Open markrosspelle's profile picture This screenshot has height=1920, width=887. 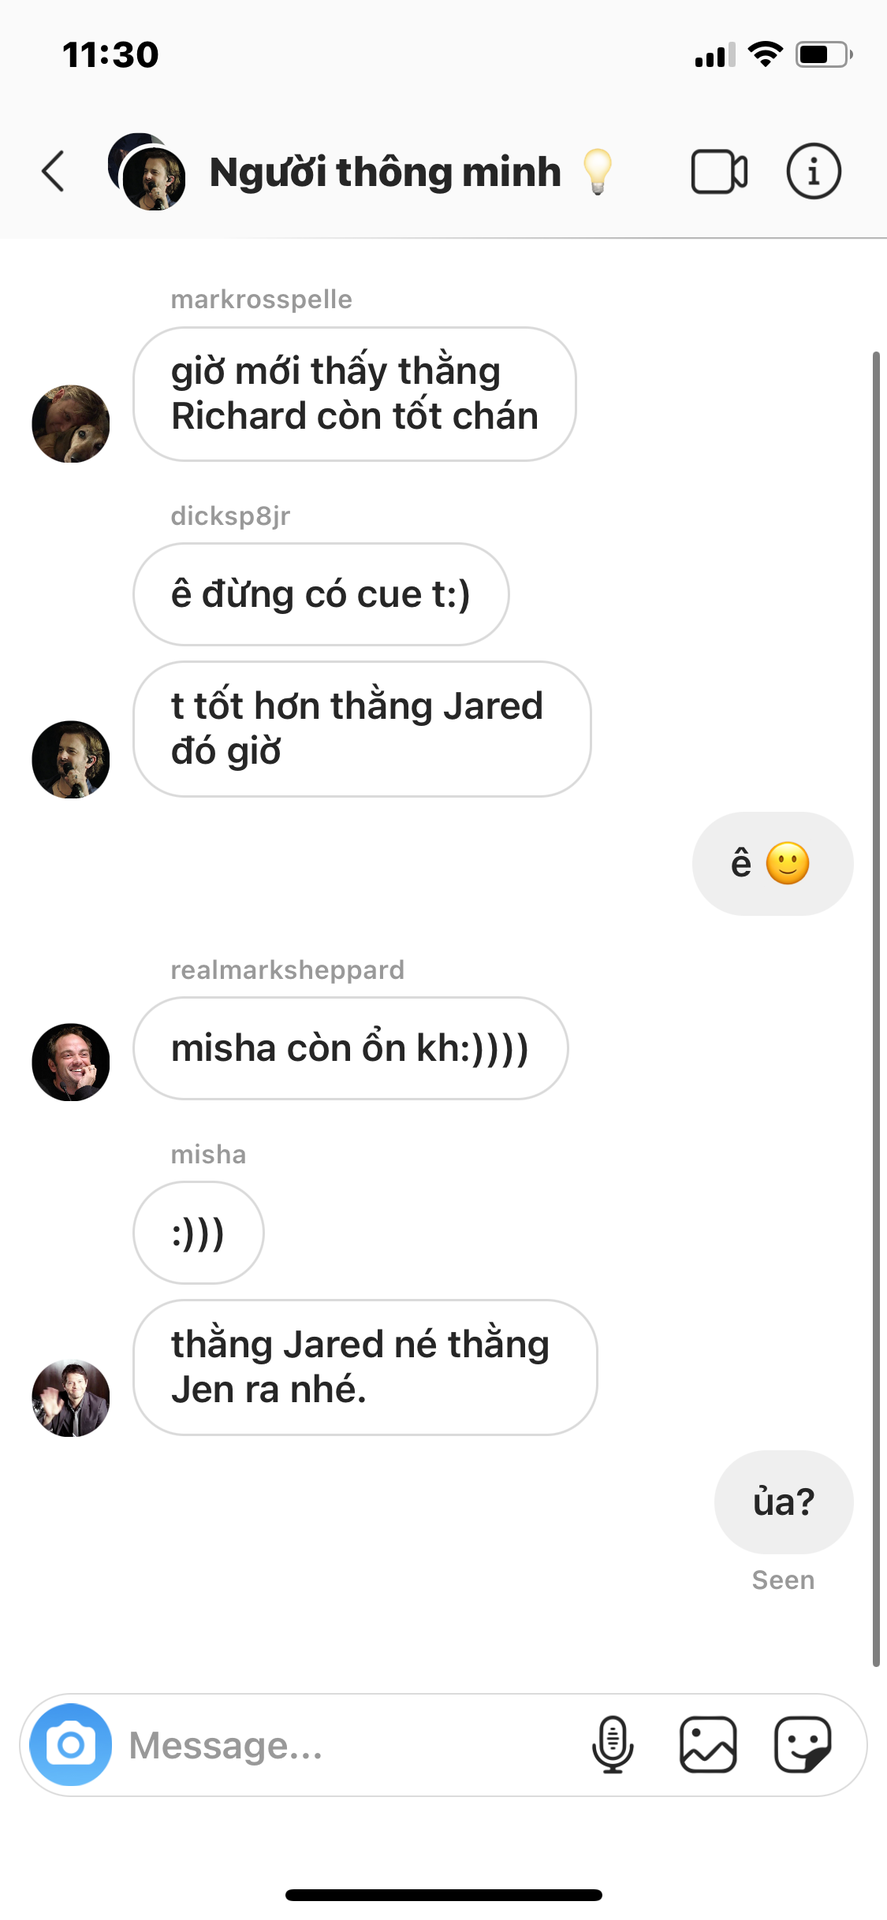pyautogui.click(x=71, y=424)
